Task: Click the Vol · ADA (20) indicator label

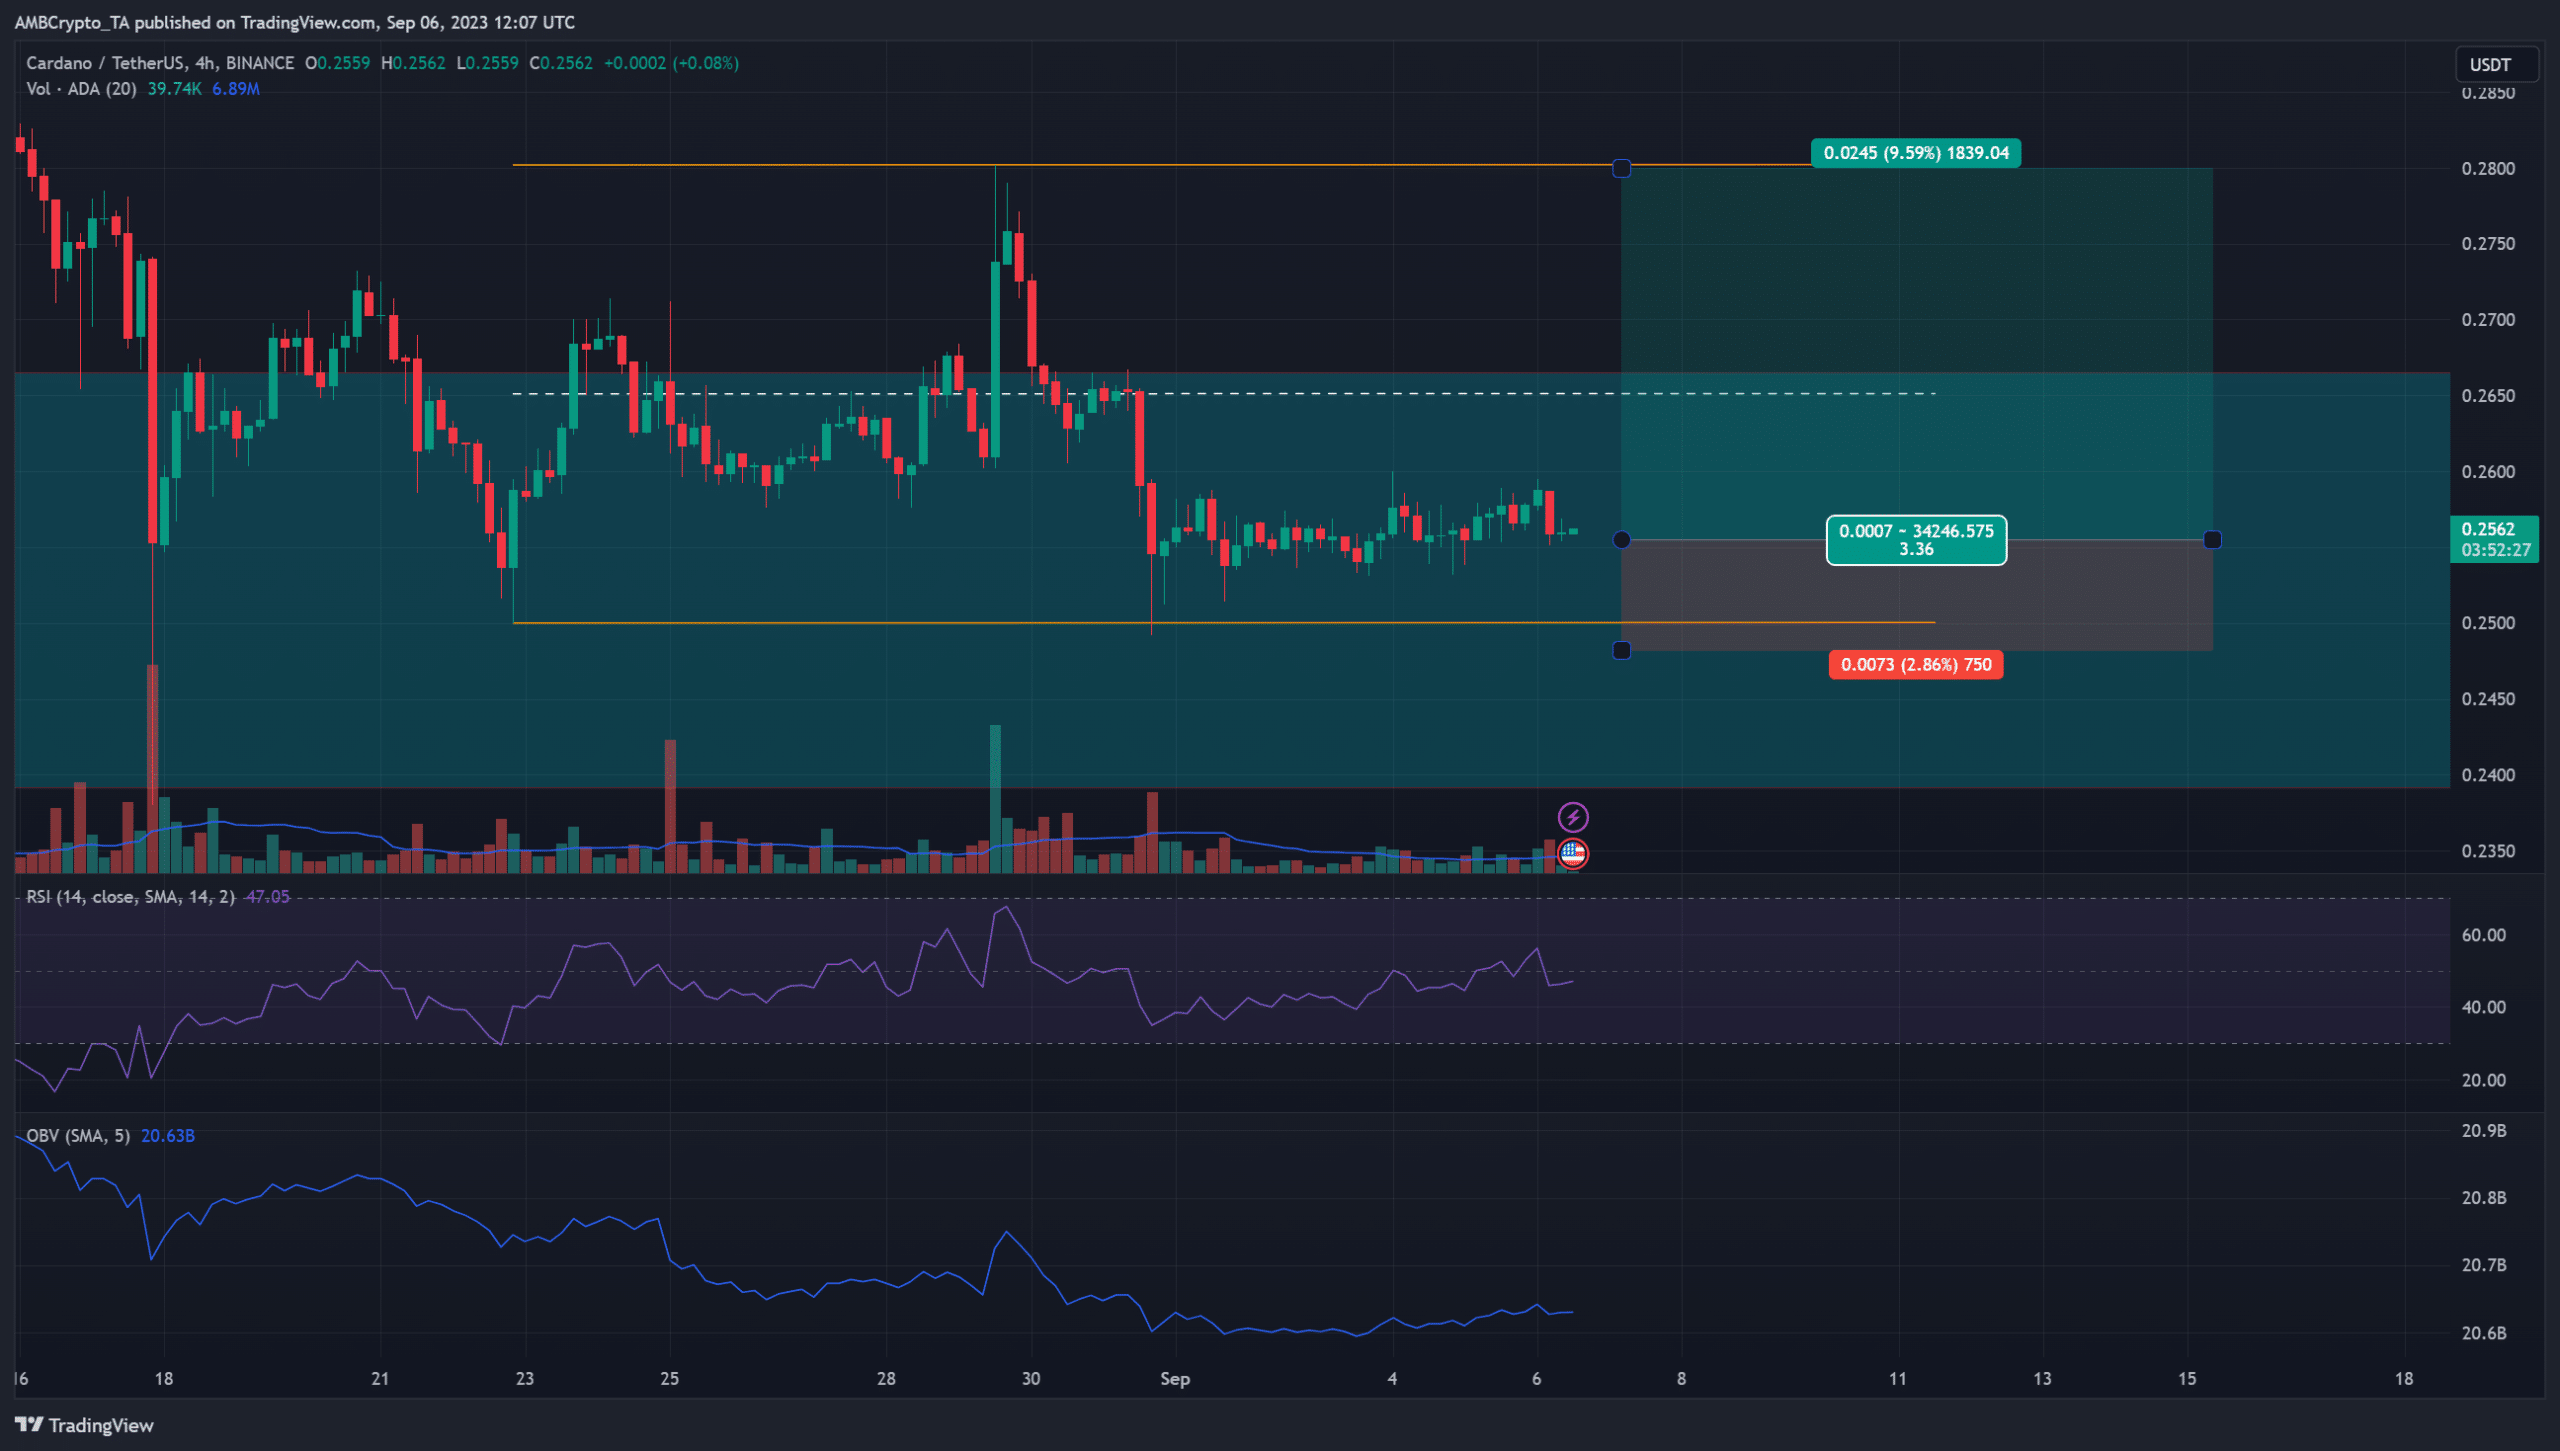Action: coord(81,89)
